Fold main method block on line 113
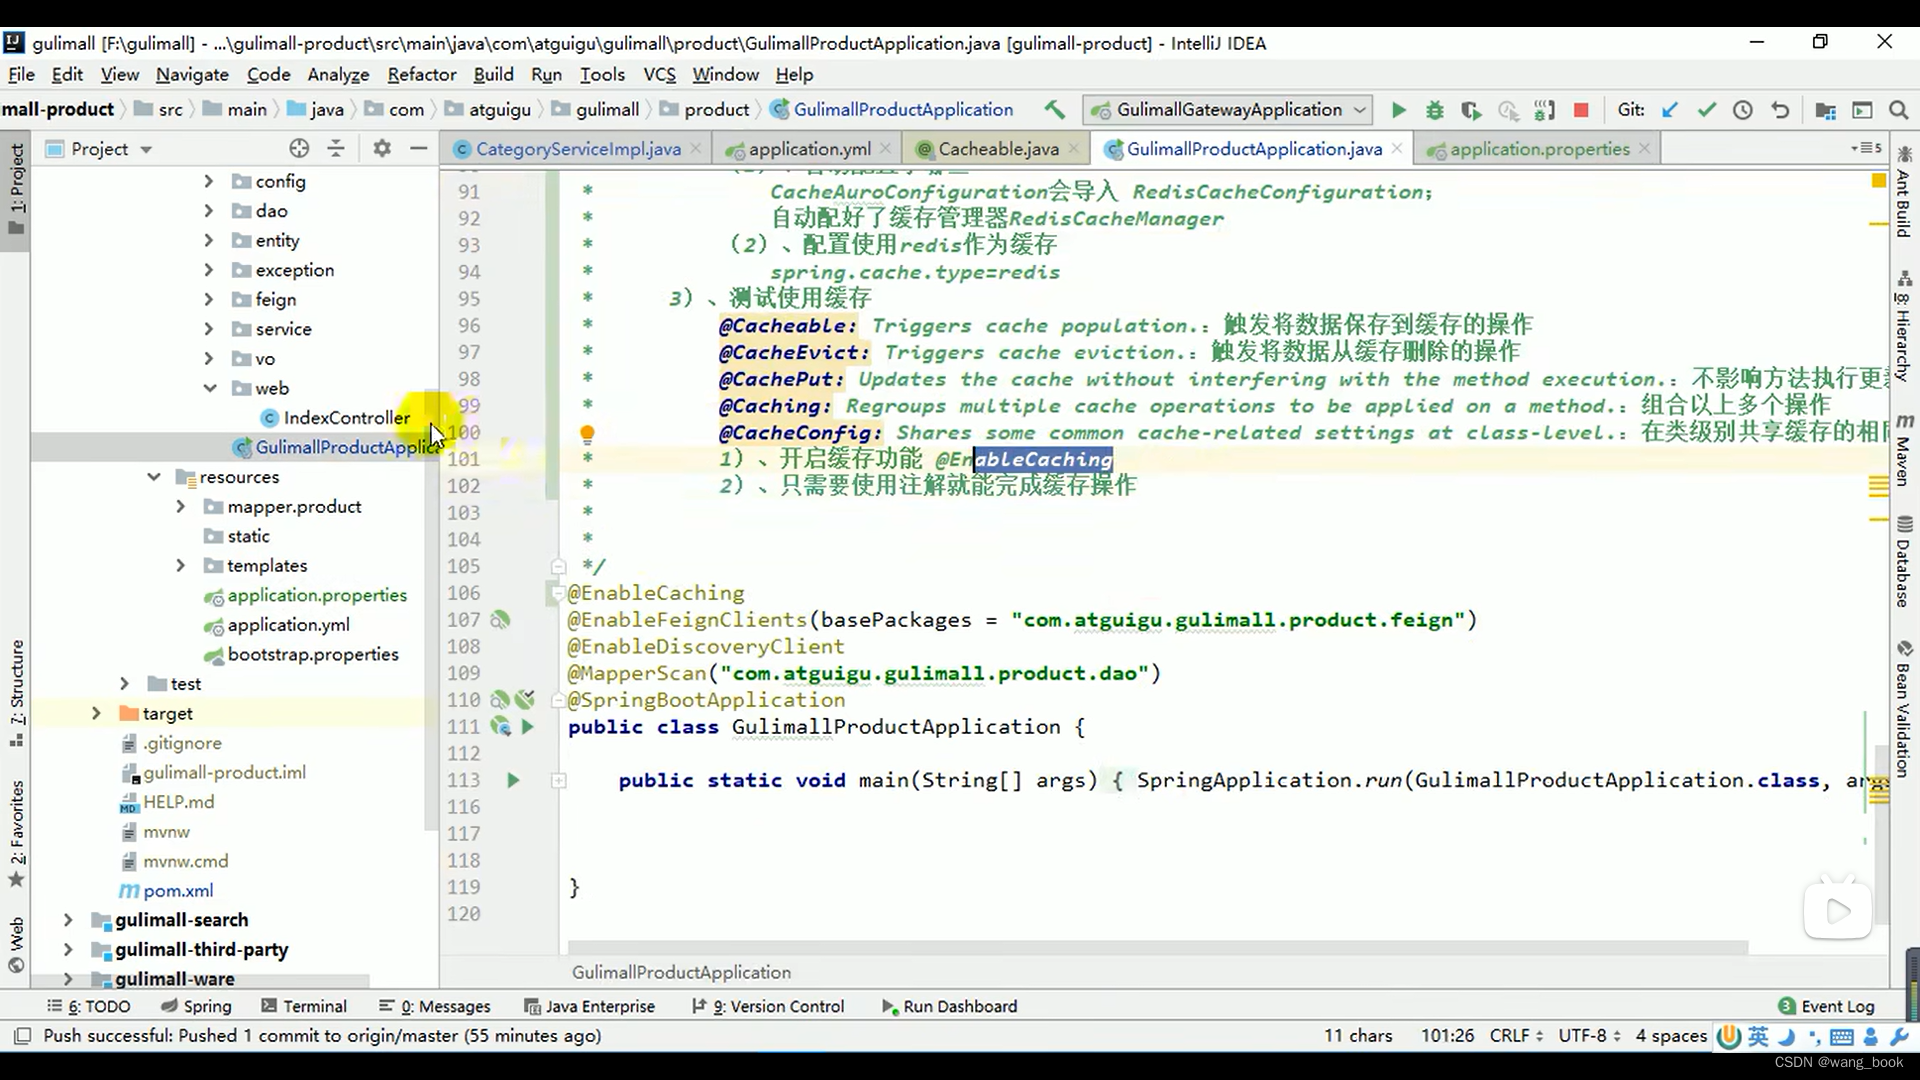 559,780
